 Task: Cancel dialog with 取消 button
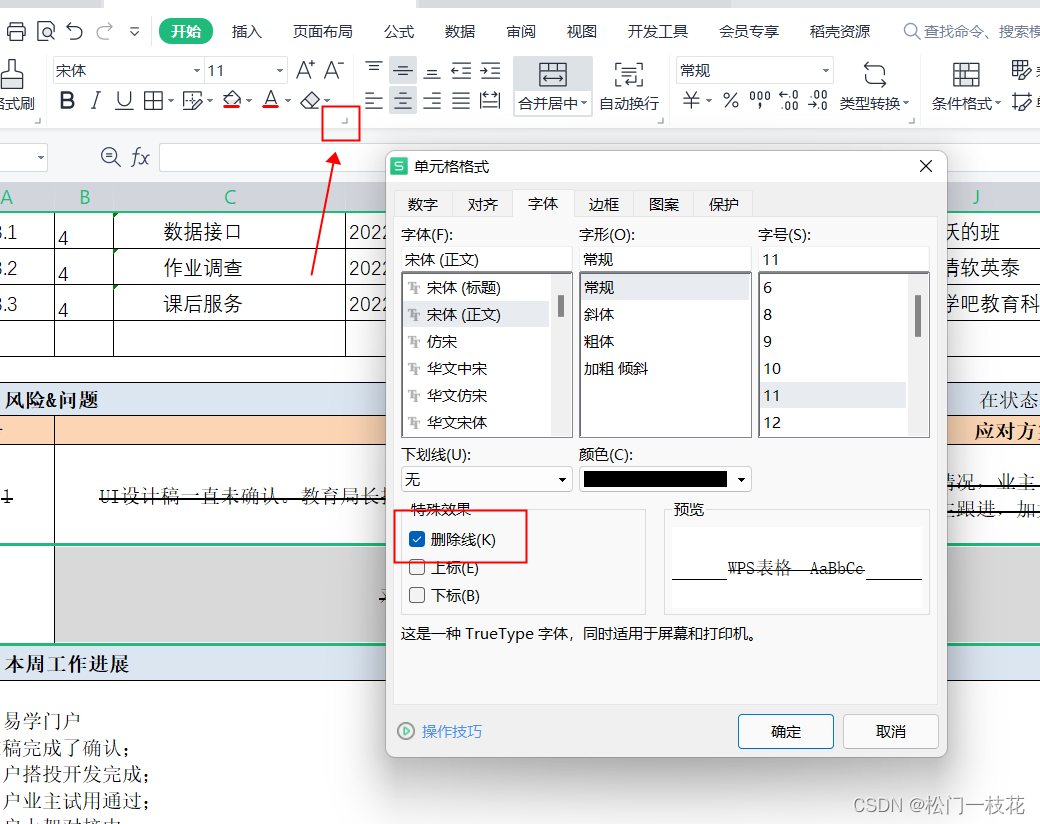(891, 731)
